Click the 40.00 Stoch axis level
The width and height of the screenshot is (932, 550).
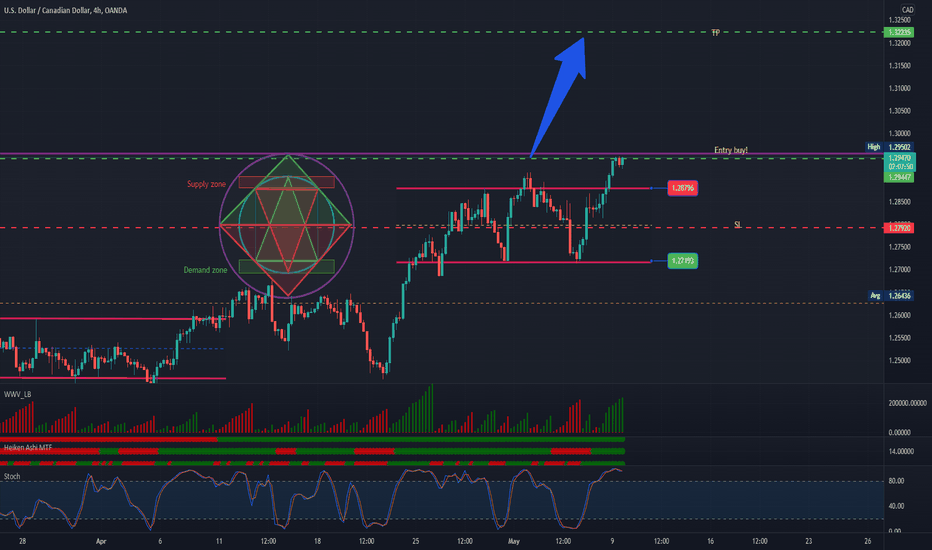(896, 507)
